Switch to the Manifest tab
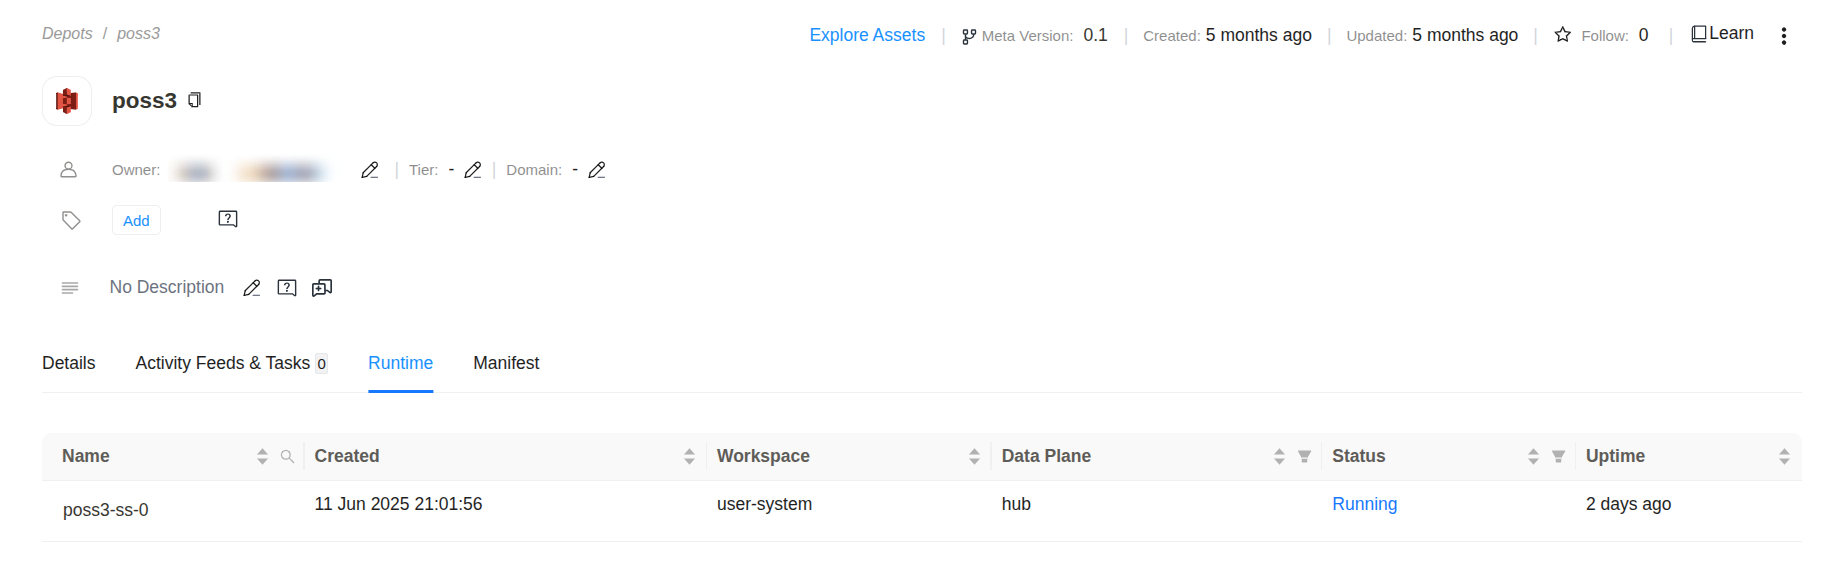This screenshot has height=585, width=1832. click(x=506, y=363)
